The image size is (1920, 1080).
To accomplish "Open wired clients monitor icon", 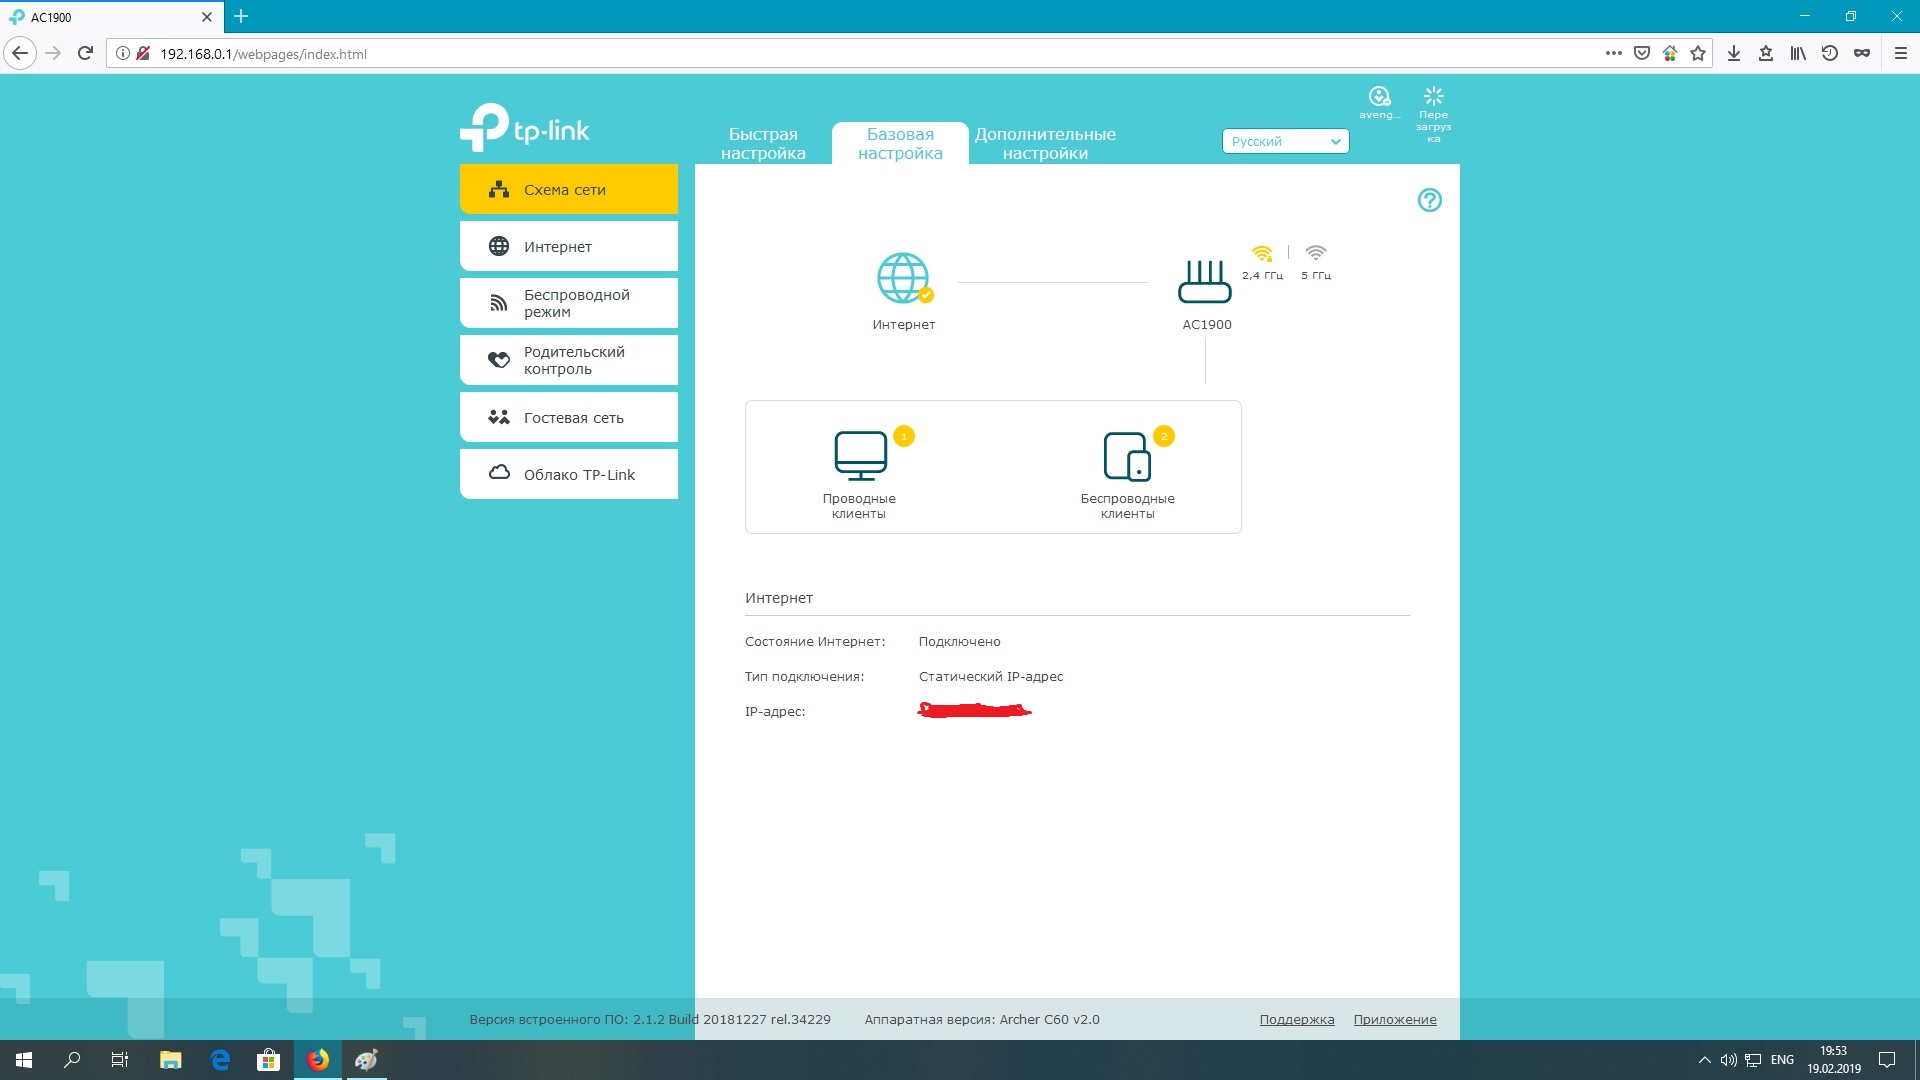I will point(860,456).
